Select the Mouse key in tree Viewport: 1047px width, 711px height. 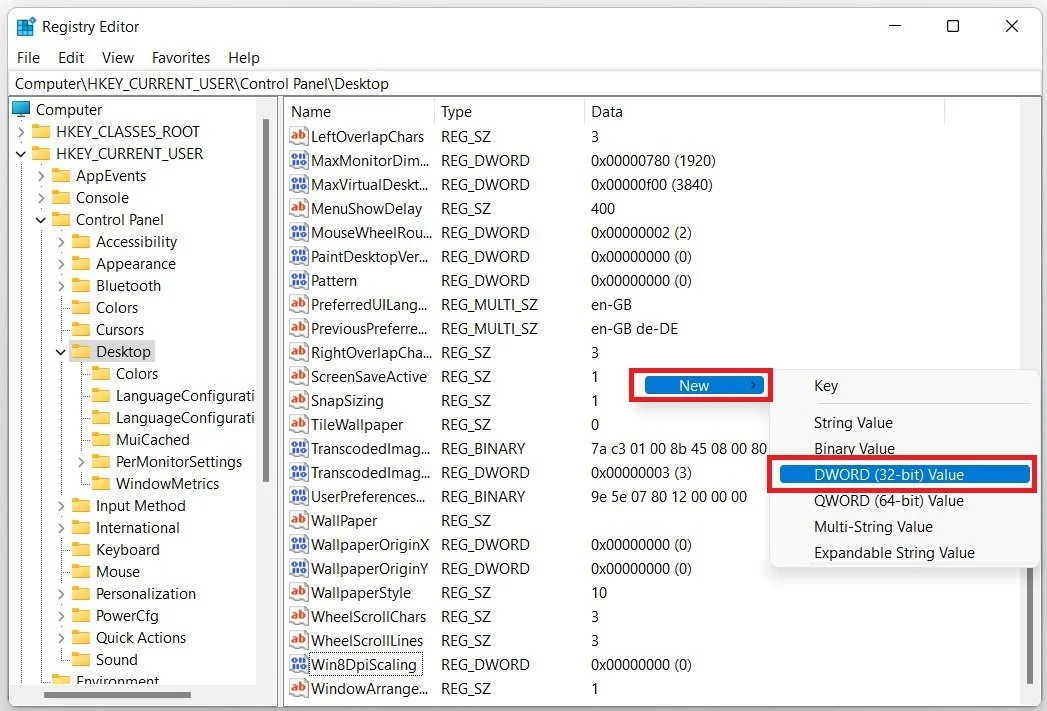[118, 571]
